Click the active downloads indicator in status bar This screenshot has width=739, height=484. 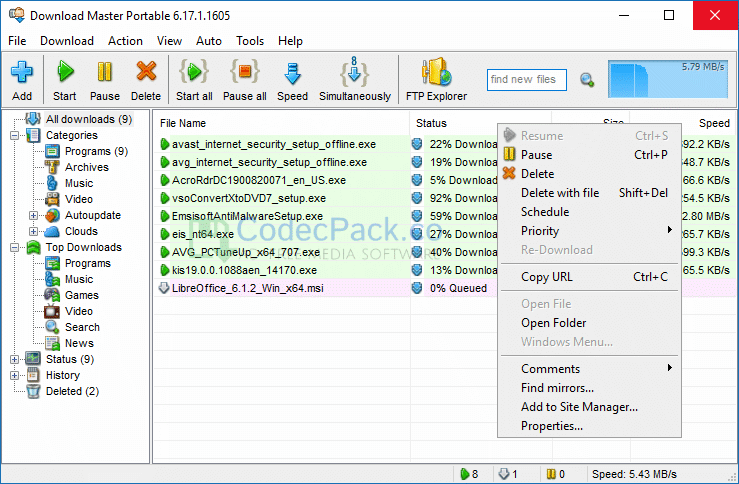[x=469, y=474]
